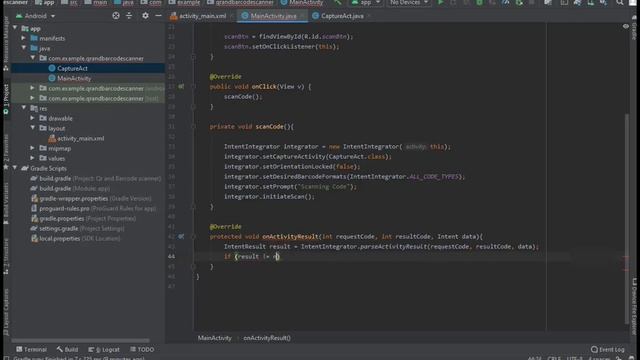The height and width of the screenshot is (360, 640).
Task: Hide the Project panel with minus icon
Action: [x=158, y=16]
